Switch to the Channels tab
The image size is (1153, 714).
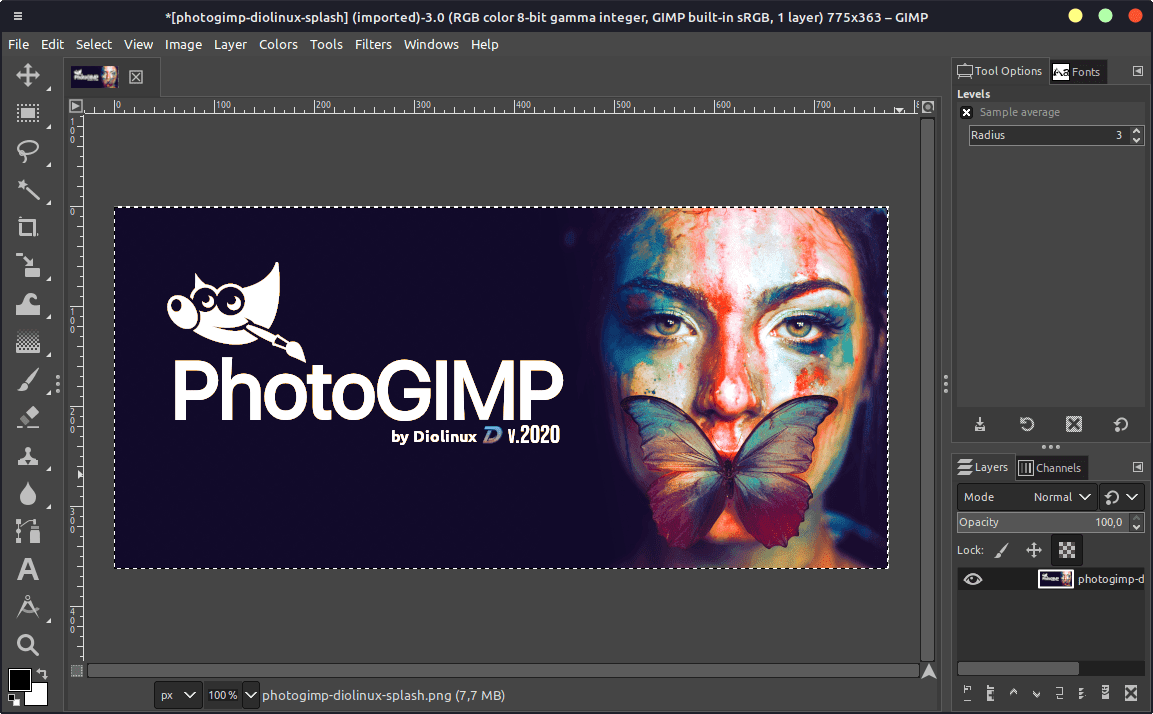pos(1051,468)
